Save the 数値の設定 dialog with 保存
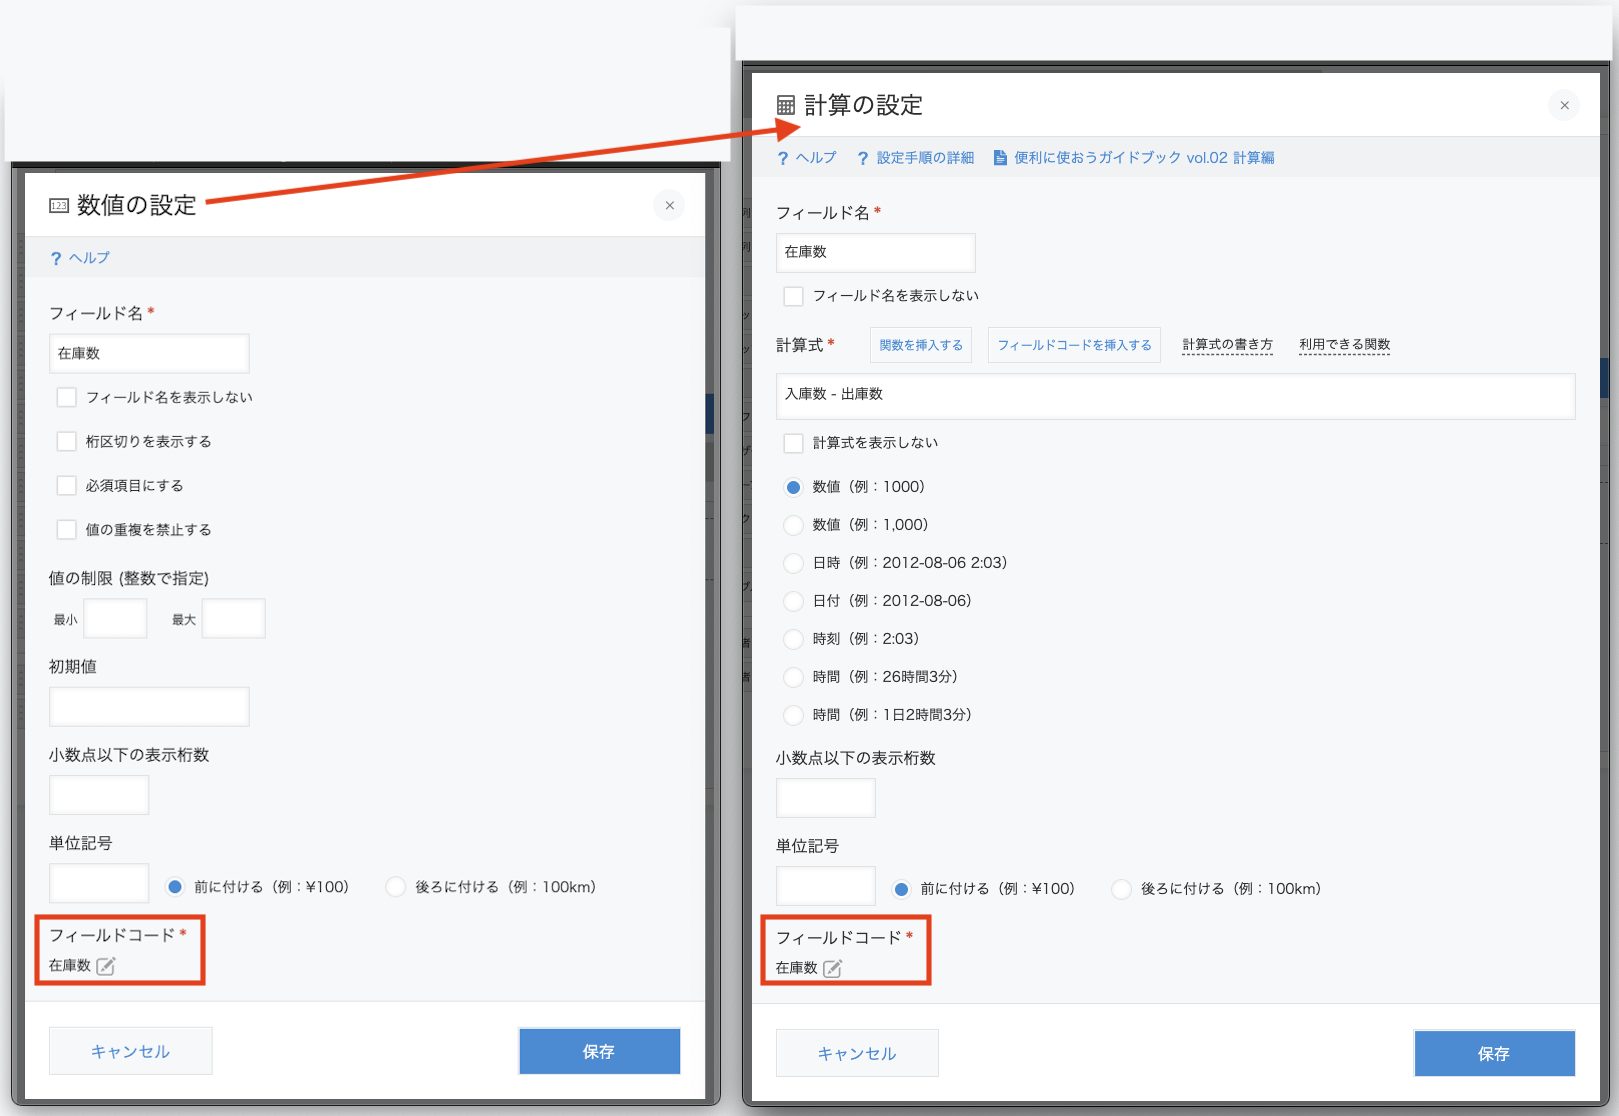The height and width of the screenshot is (1116, 1619). coord(599,1051)
